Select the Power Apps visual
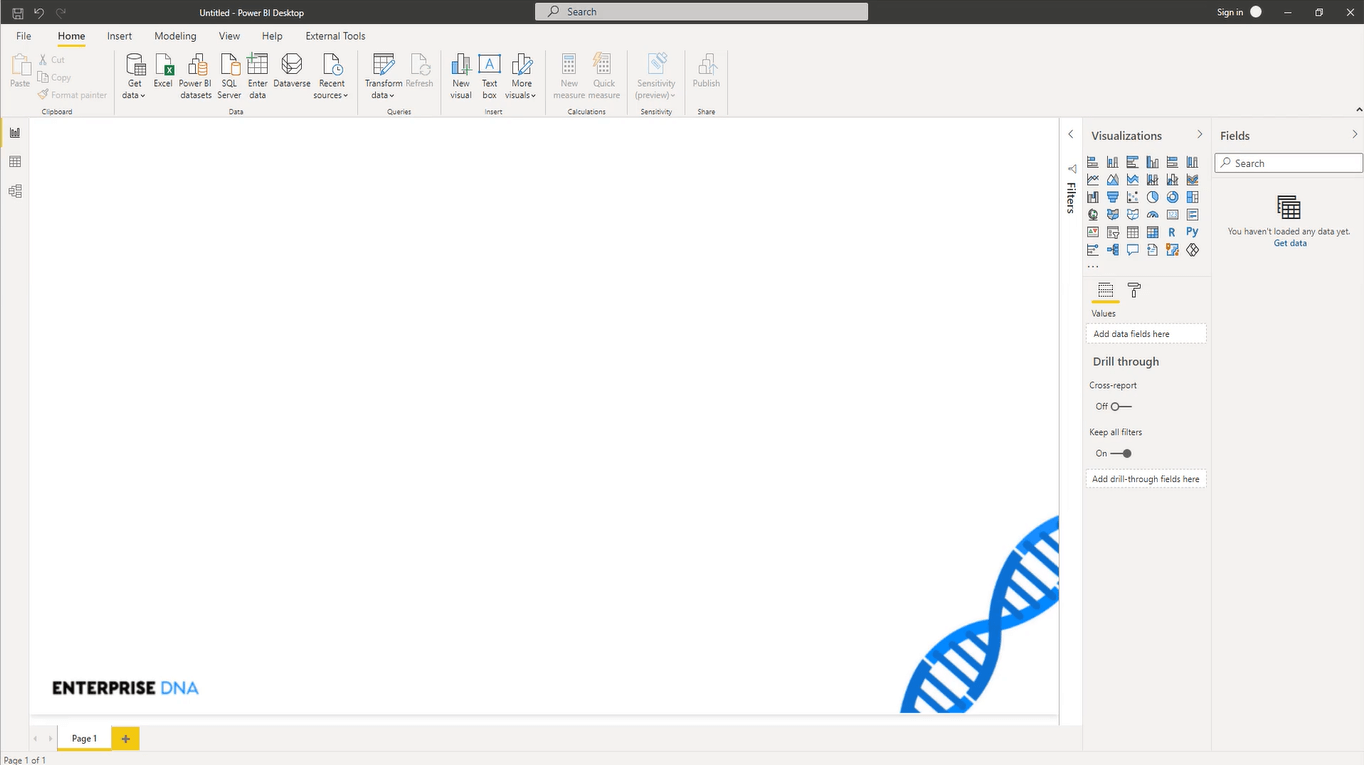Viewport: 1364px width, 765px height. point(1192,250)
